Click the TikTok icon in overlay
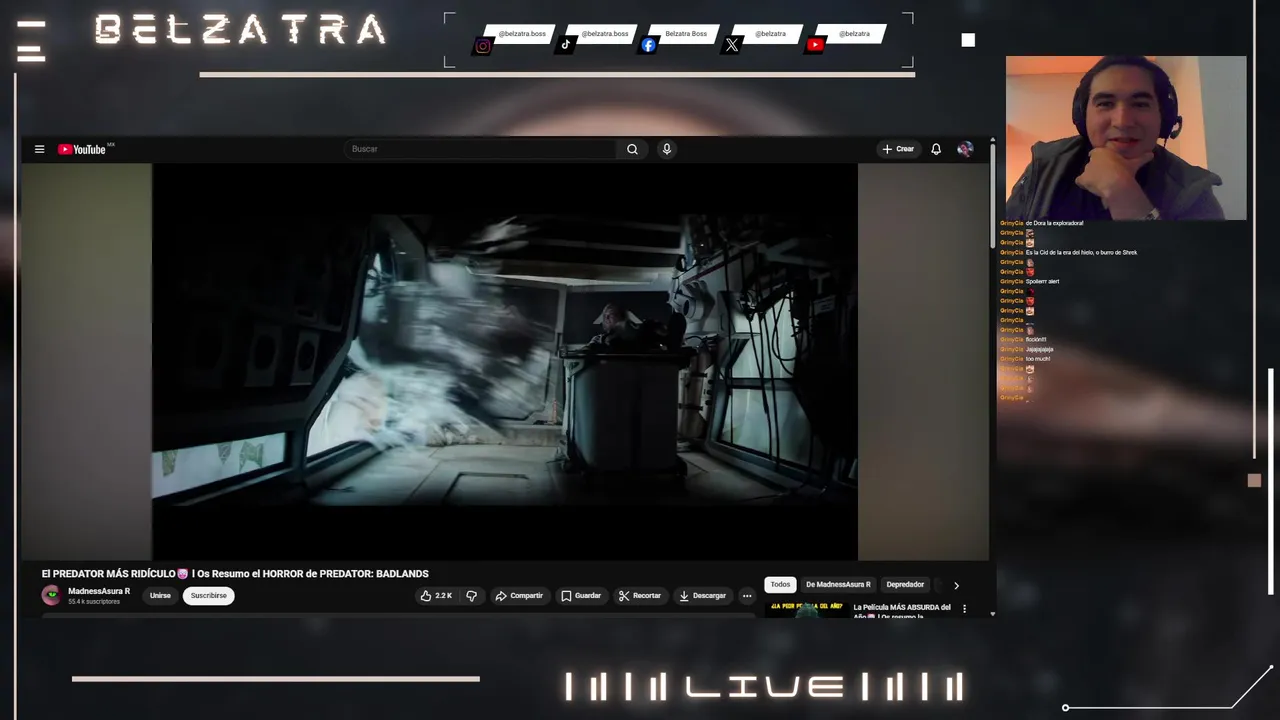Viewport: 1280px width, 720px height. tap(565, 45)
